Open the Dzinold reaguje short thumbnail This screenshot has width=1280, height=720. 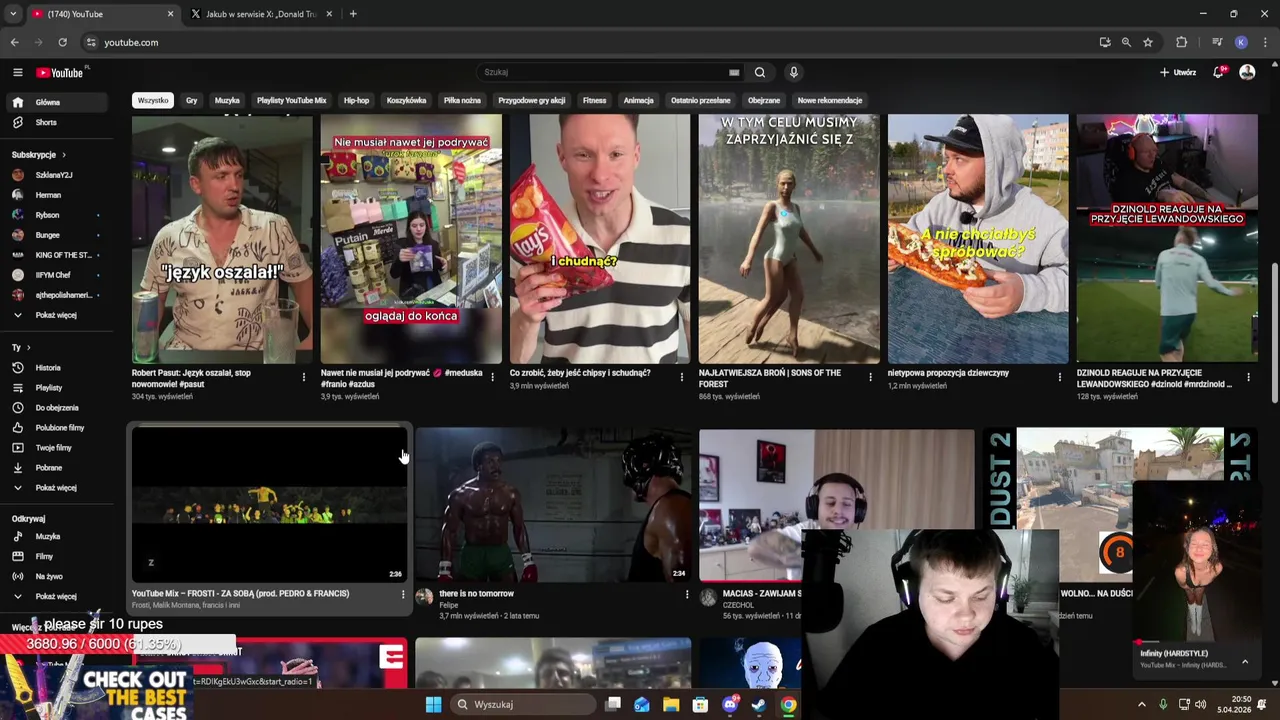pos(1167,238)
